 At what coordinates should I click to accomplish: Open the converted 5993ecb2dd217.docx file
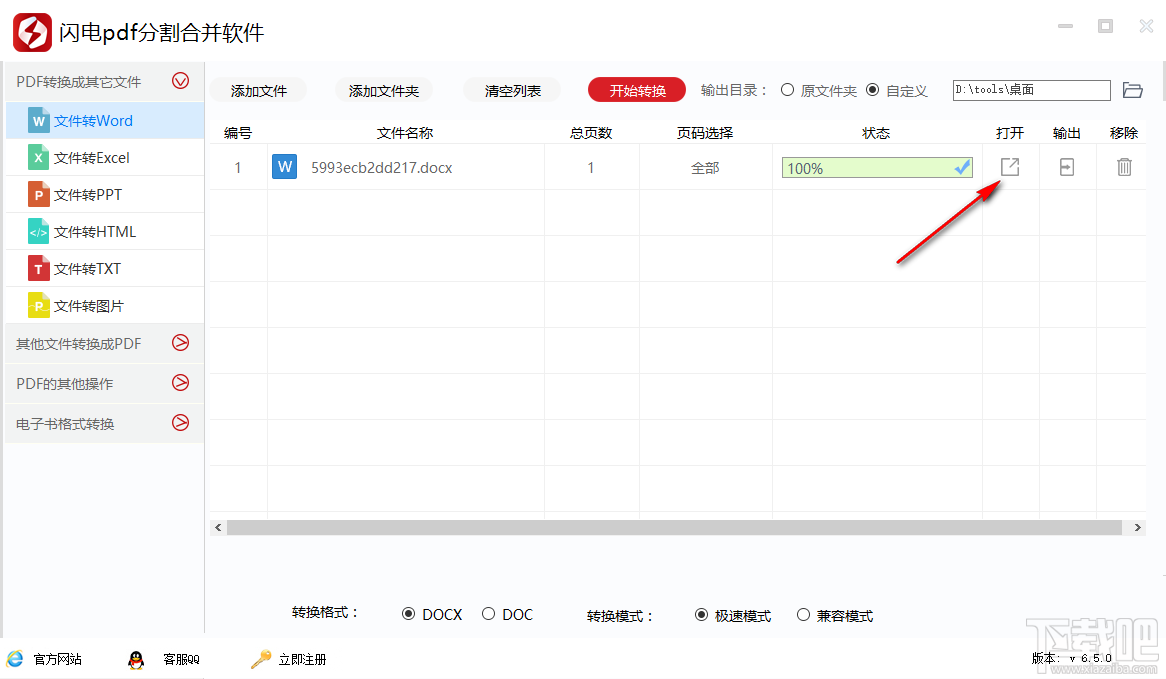(x=1009, y=167)
